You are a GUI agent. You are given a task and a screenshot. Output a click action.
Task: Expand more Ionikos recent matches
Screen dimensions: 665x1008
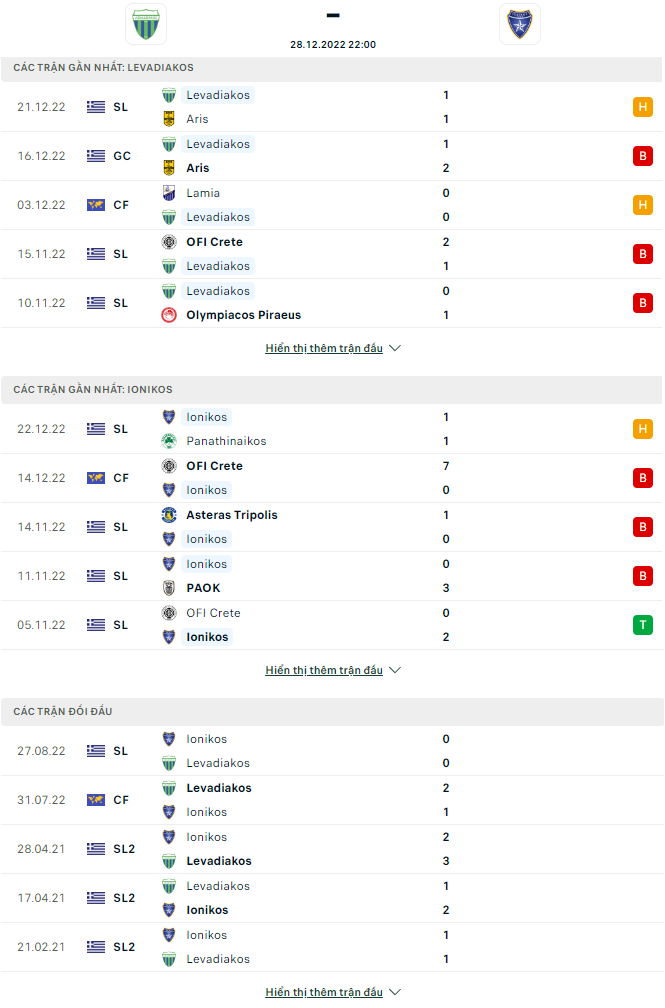tap(332, 670)
